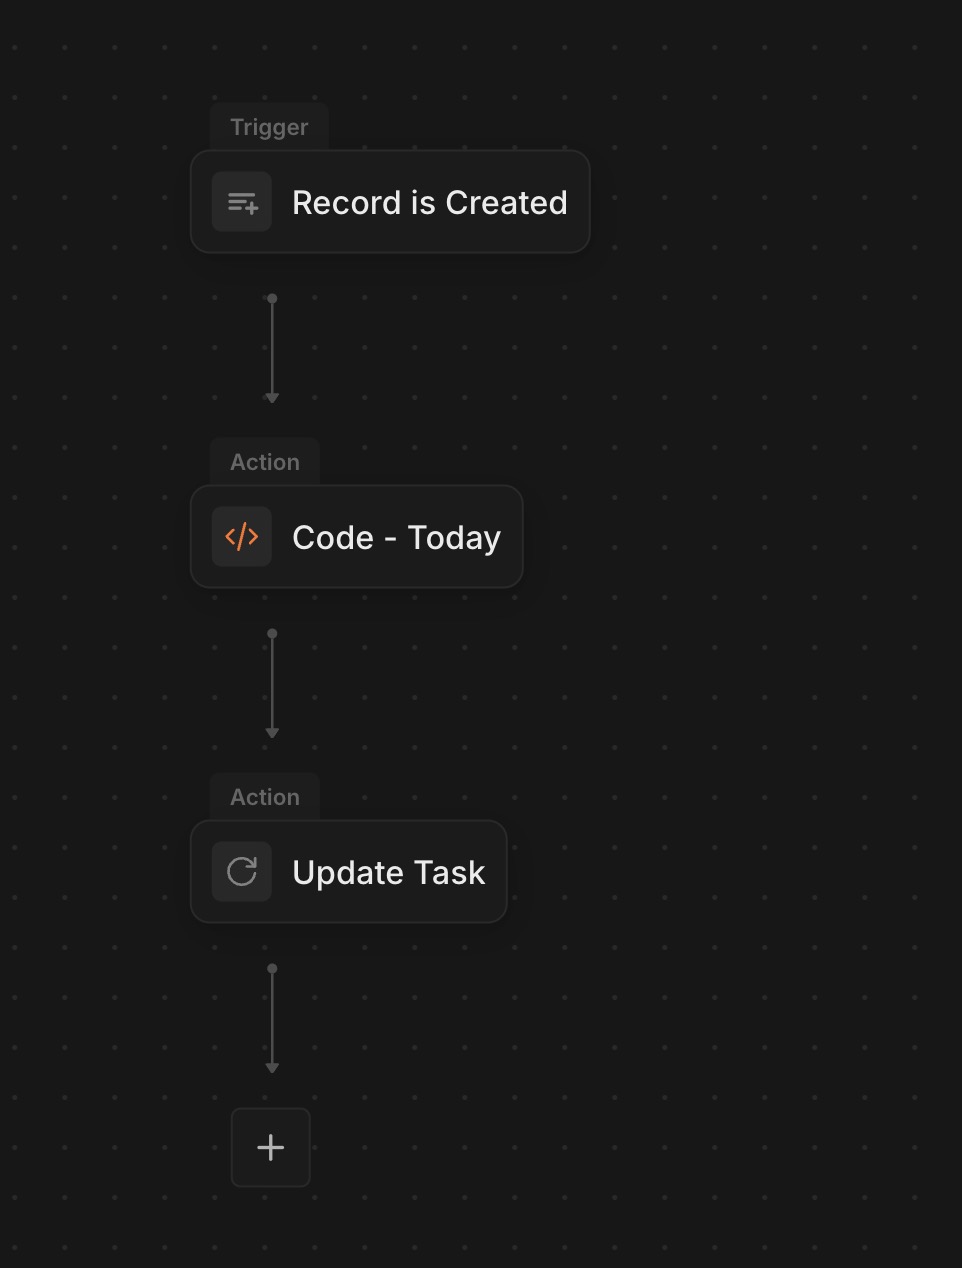Click the output dot under Record is Created
Screen dimensions: 962x1268
point(272,298)
